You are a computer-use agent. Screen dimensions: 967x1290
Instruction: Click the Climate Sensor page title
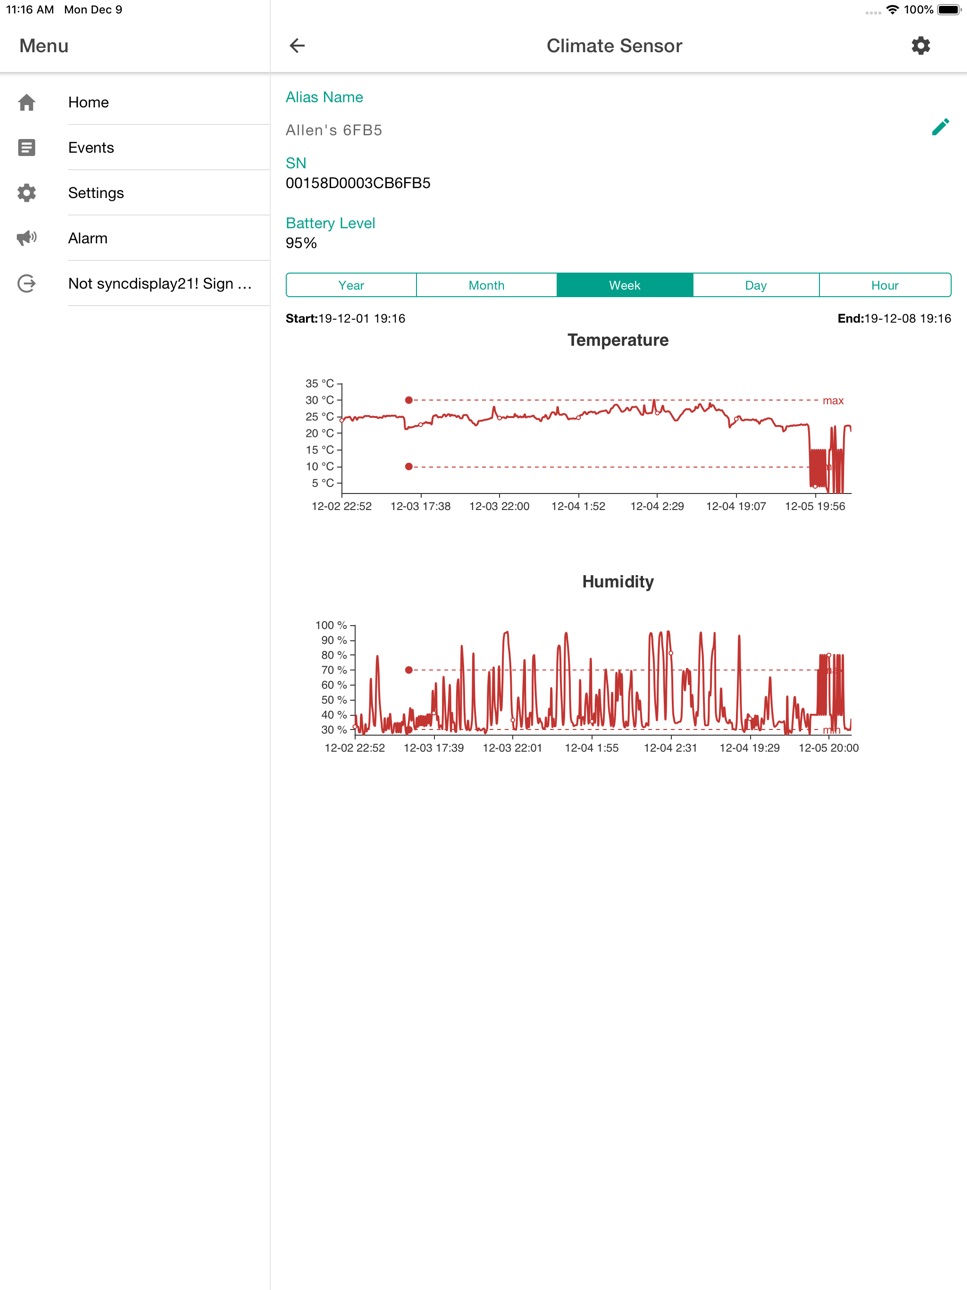[x=614, y=46]
